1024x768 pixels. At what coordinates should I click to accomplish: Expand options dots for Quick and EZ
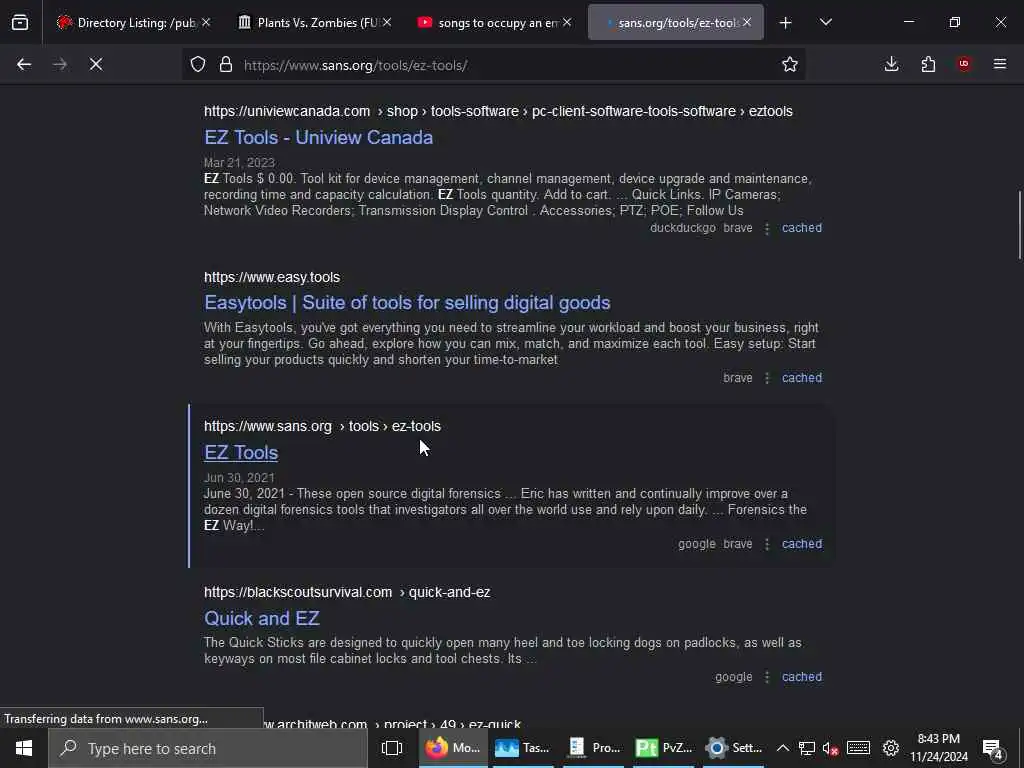point(767,677)
